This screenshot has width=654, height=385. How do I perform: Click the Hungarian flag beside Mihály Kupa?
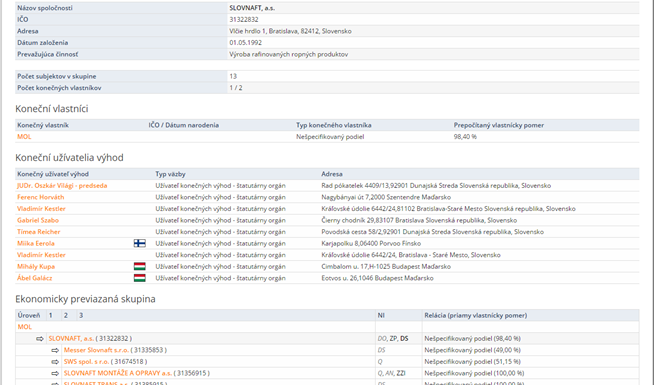(x=140, y=267)
